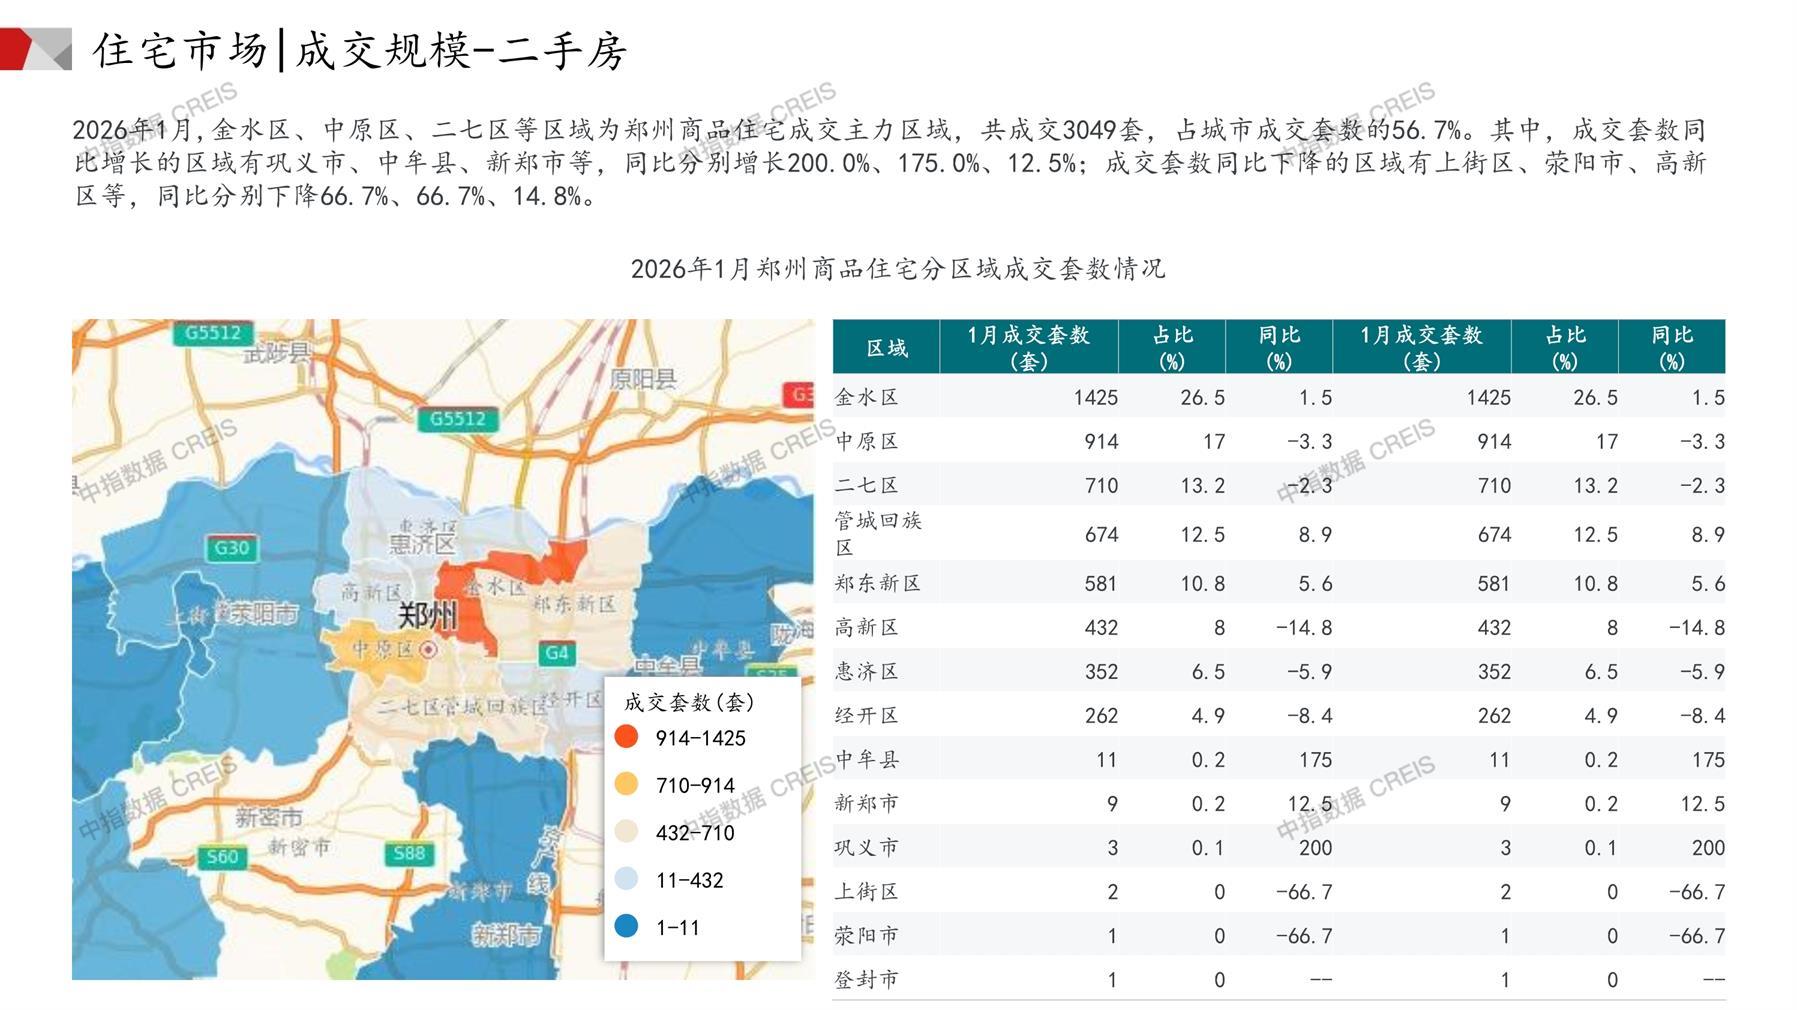Image resolution: width=1797 pixels, height=1010 pixels.
Task: Click the S60 road shield near 新密市
Action: click(222, 856)
